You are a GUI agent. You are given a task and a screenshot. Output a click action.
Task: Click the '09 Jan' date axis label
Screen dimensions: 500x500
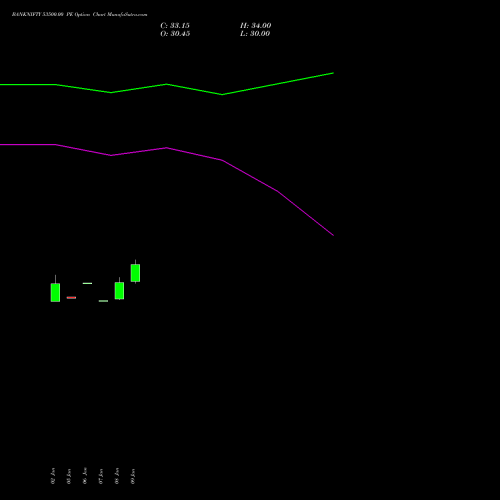133,476
